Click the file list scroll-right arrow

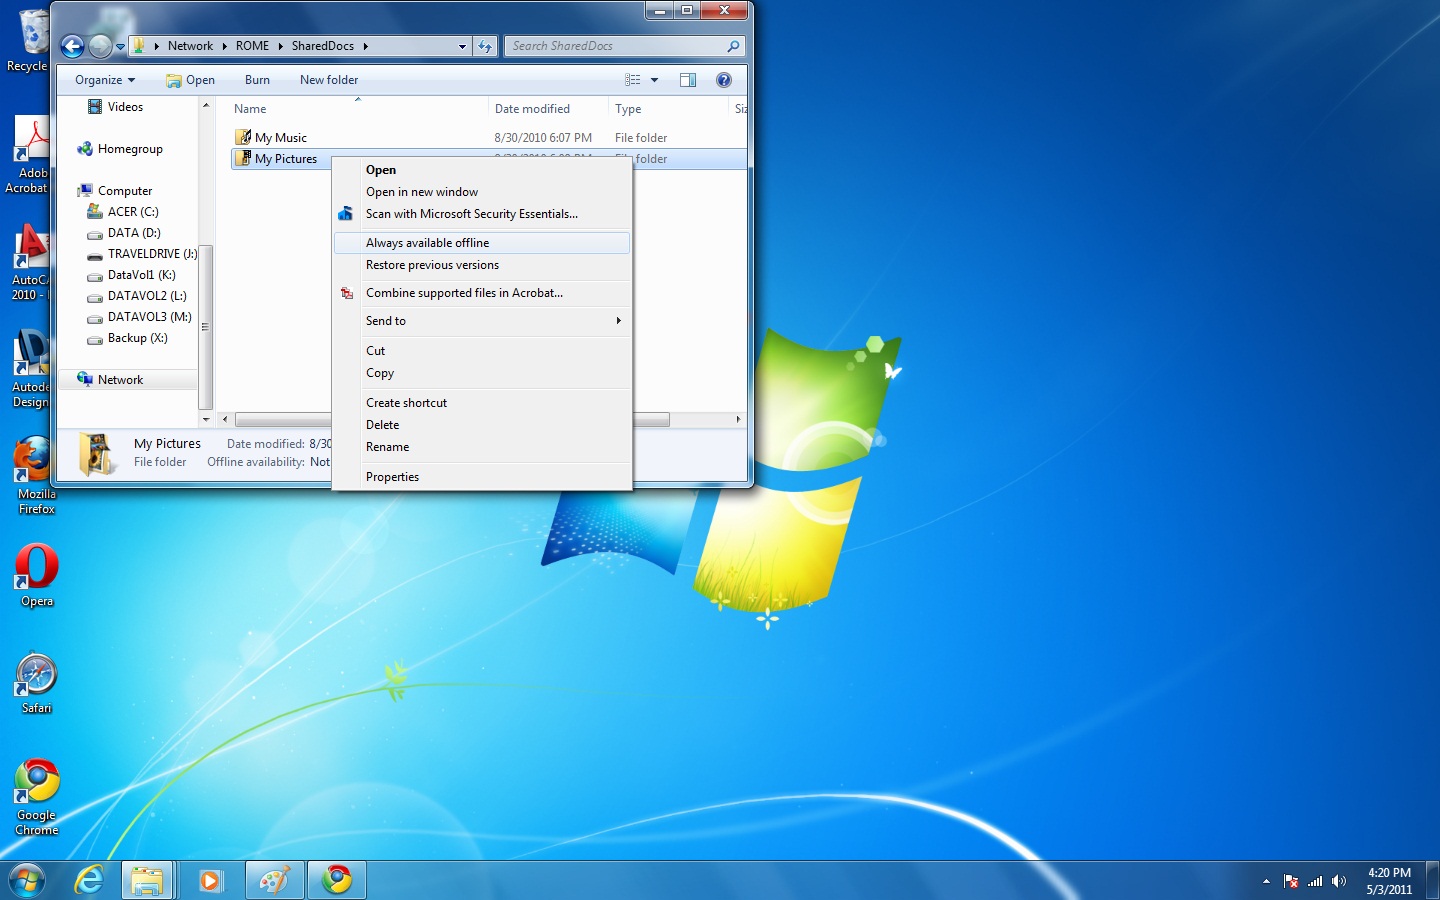[x=738, y=420]
